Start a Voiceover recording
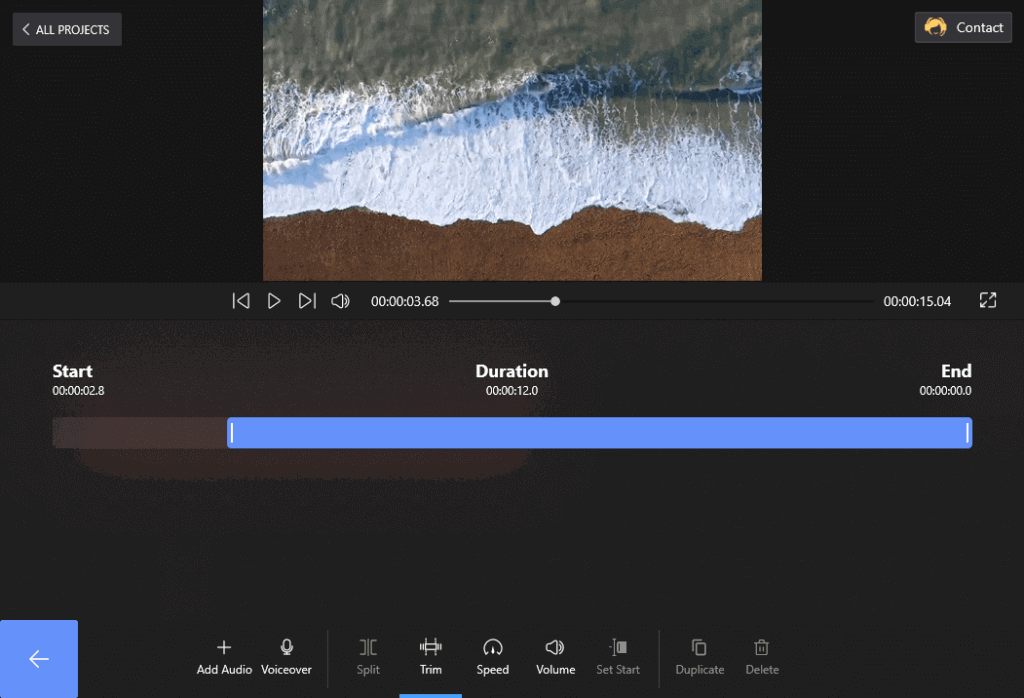The height and width of the screenshot is (698, 1024). 286,657
